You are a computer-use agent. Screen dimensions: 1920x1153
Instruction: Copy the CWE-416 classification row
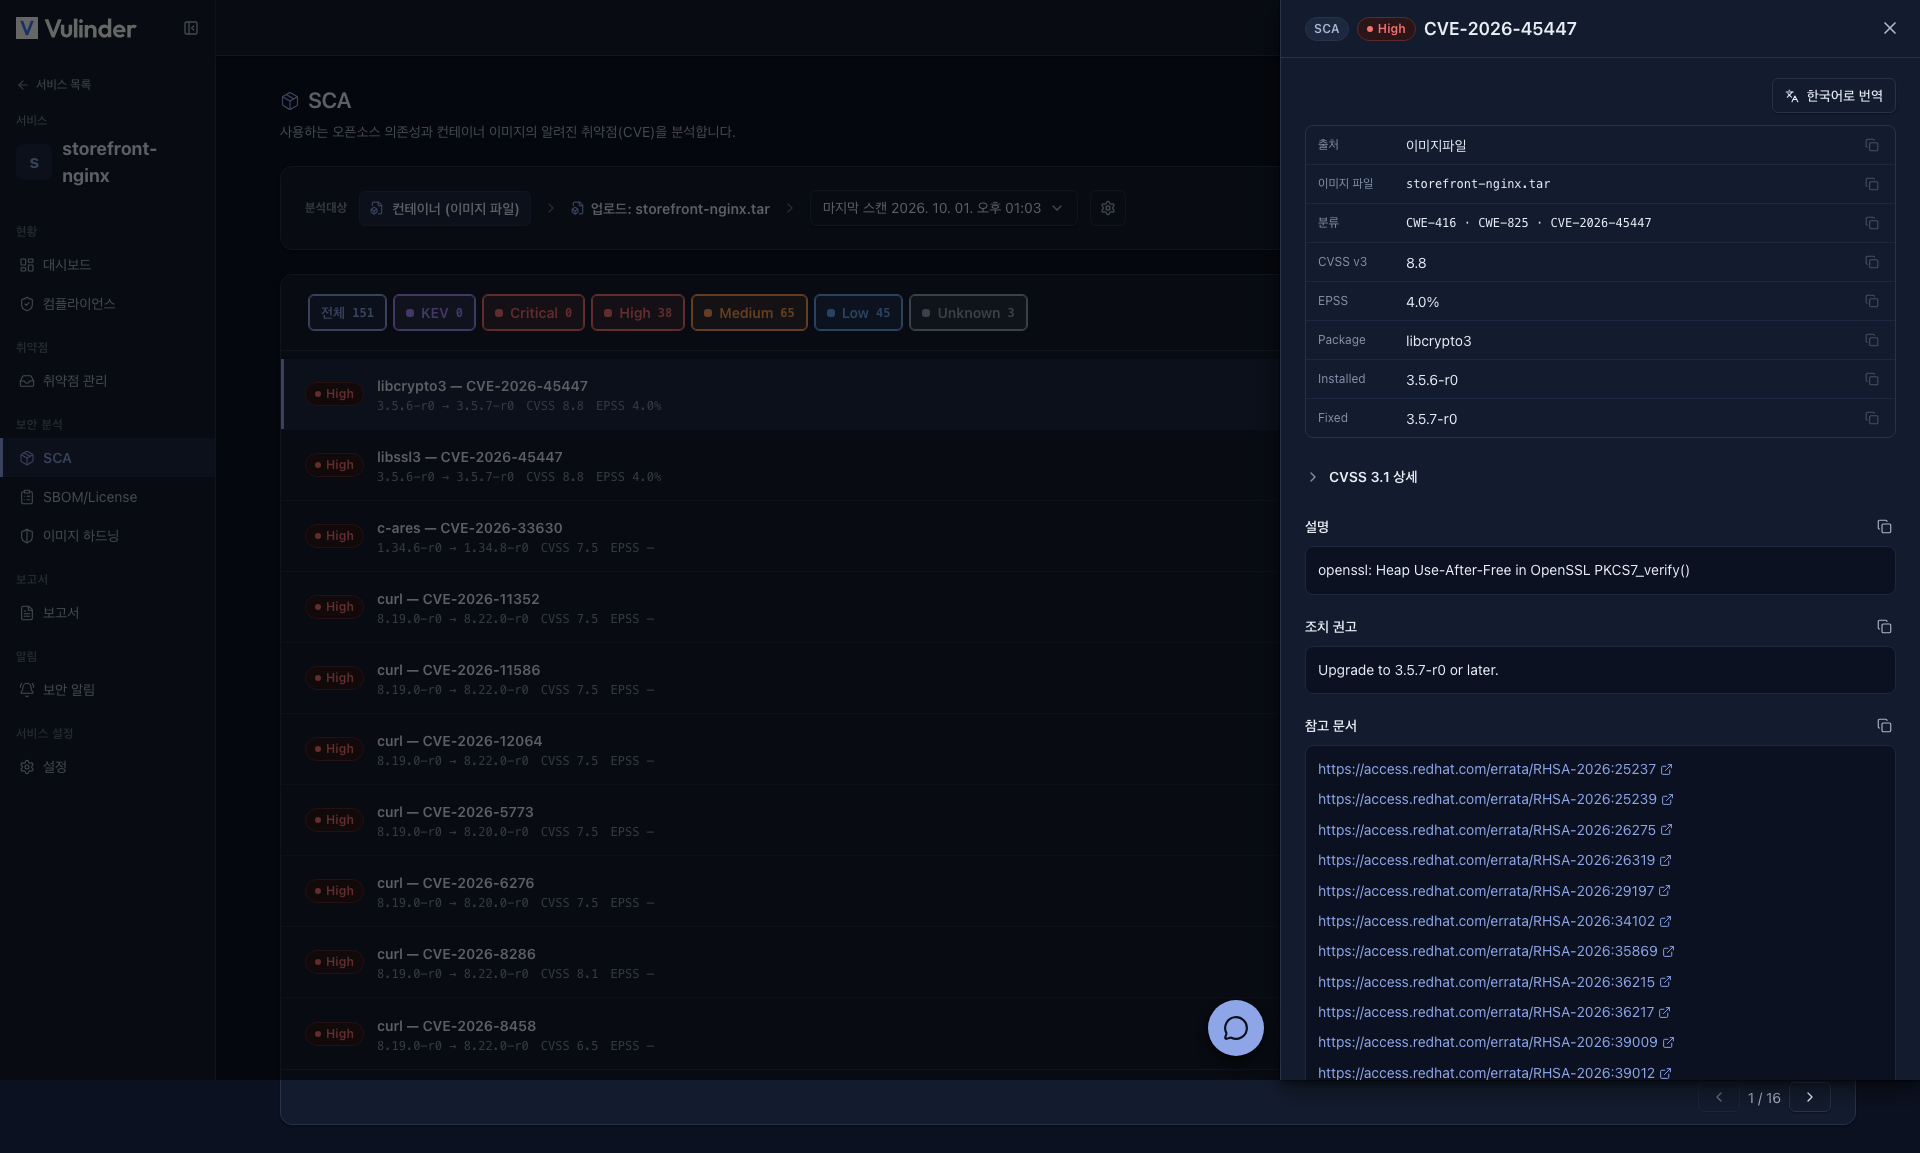[1871, 223]
